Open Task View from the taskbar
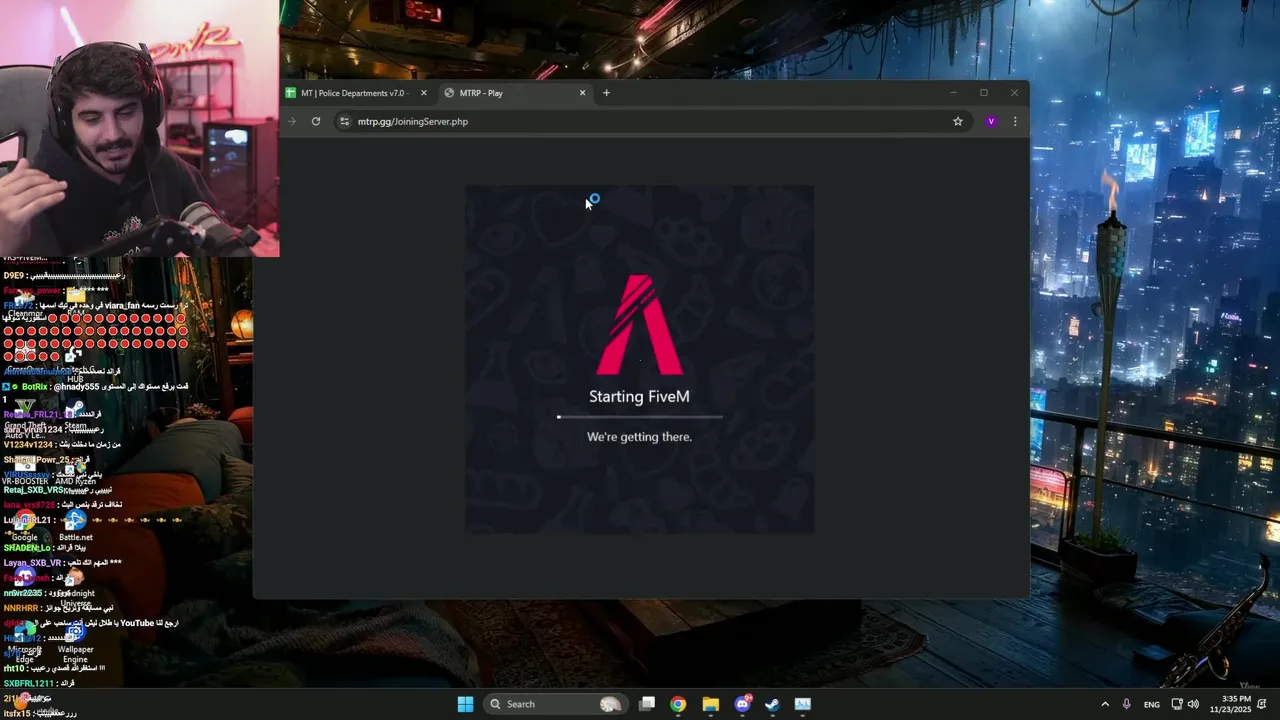The image size is (1280, 720). pos(647,704)
